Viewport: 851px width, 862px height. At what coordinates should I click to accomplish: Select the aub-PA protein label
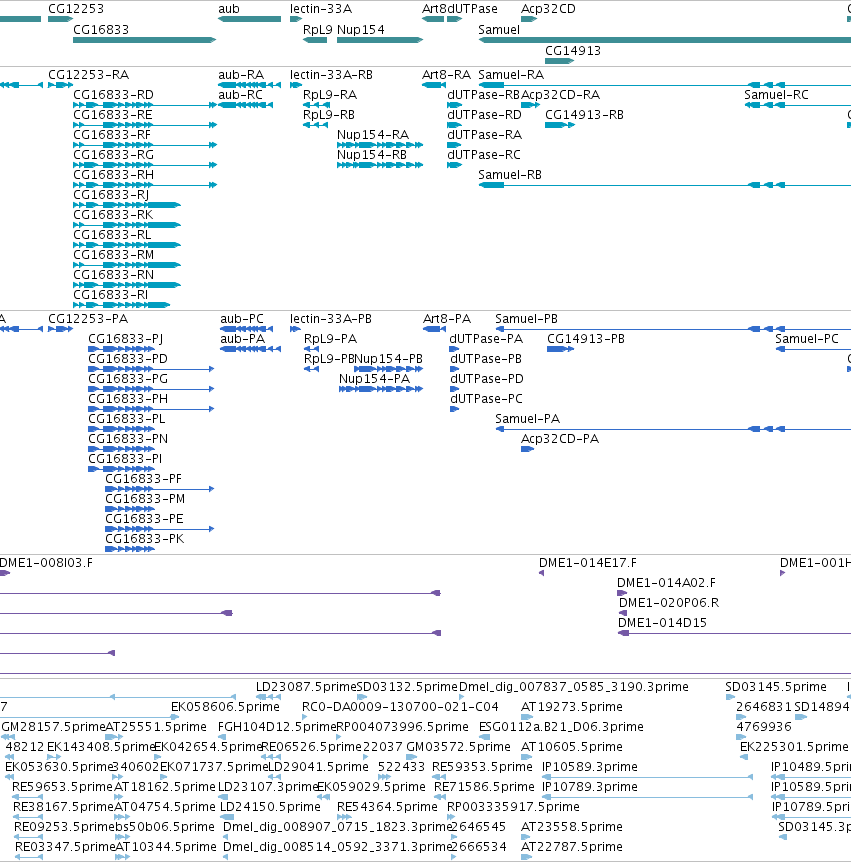click(x=242, y=339)
